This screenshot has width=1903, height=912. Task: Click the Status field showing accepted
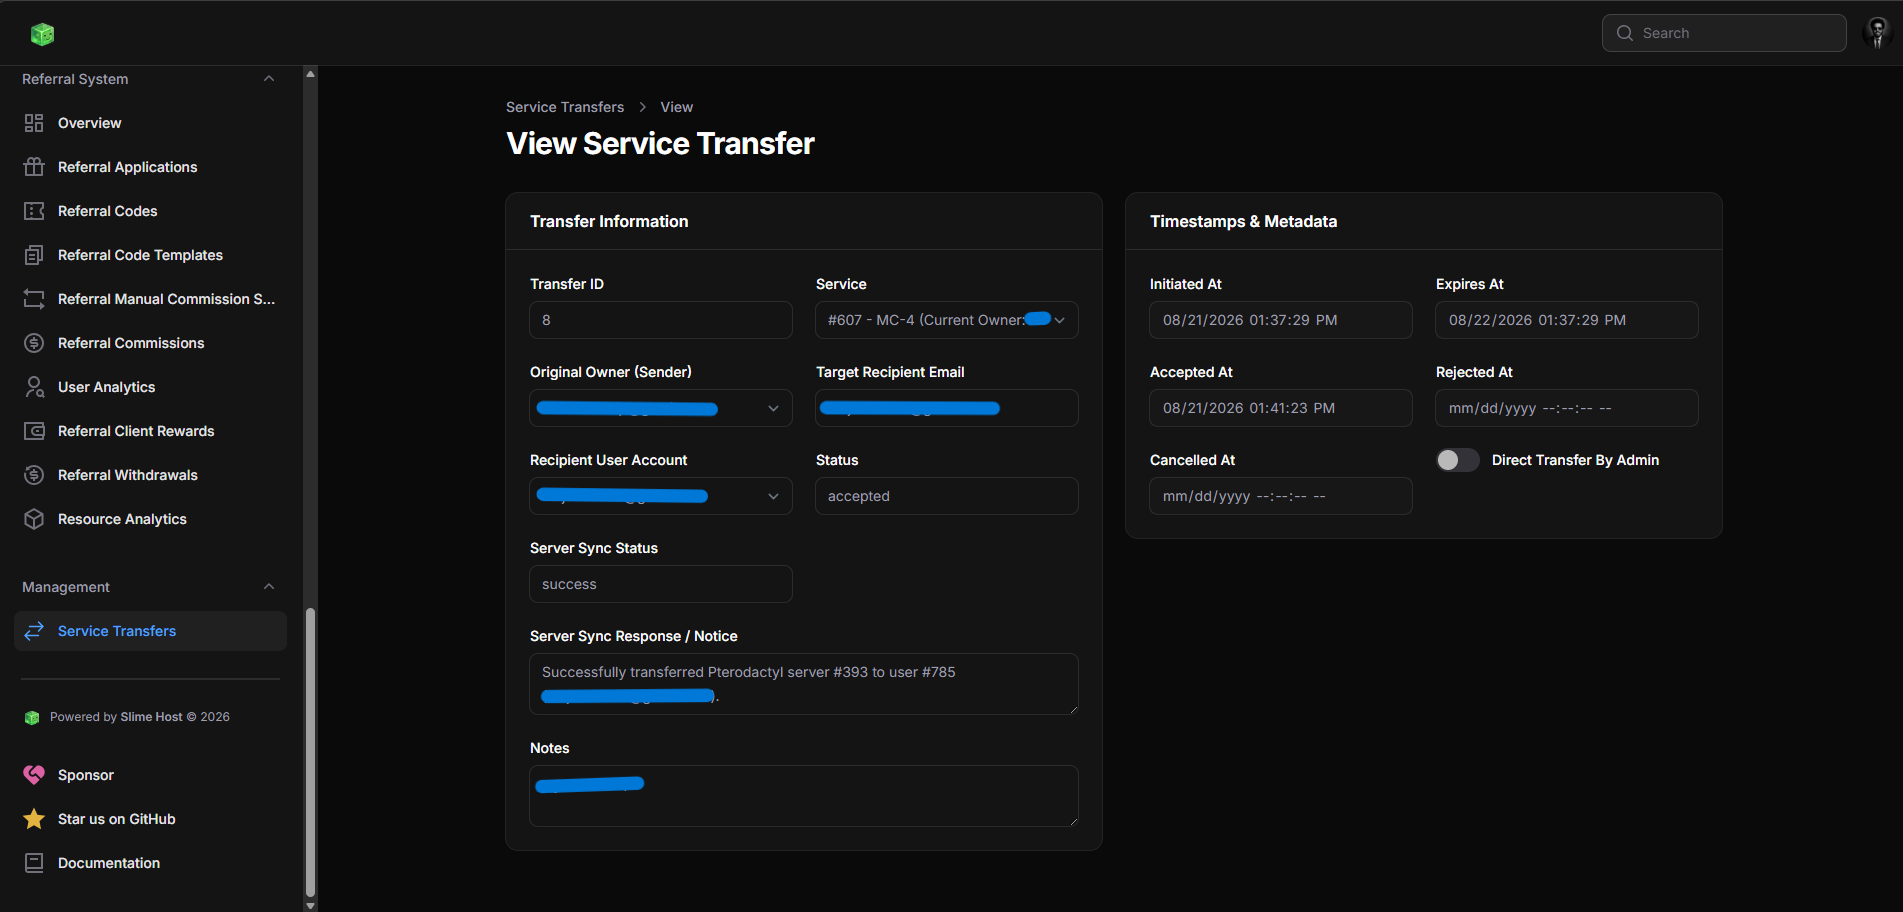point(946,496)
